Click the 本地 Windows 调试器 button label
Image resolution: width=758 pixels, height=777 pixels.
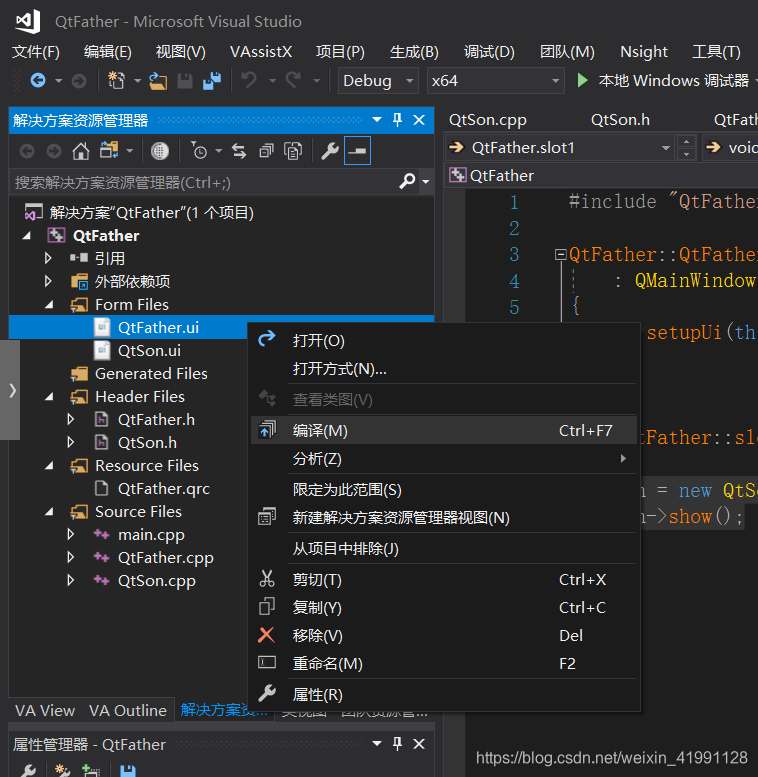pos(673,80)
